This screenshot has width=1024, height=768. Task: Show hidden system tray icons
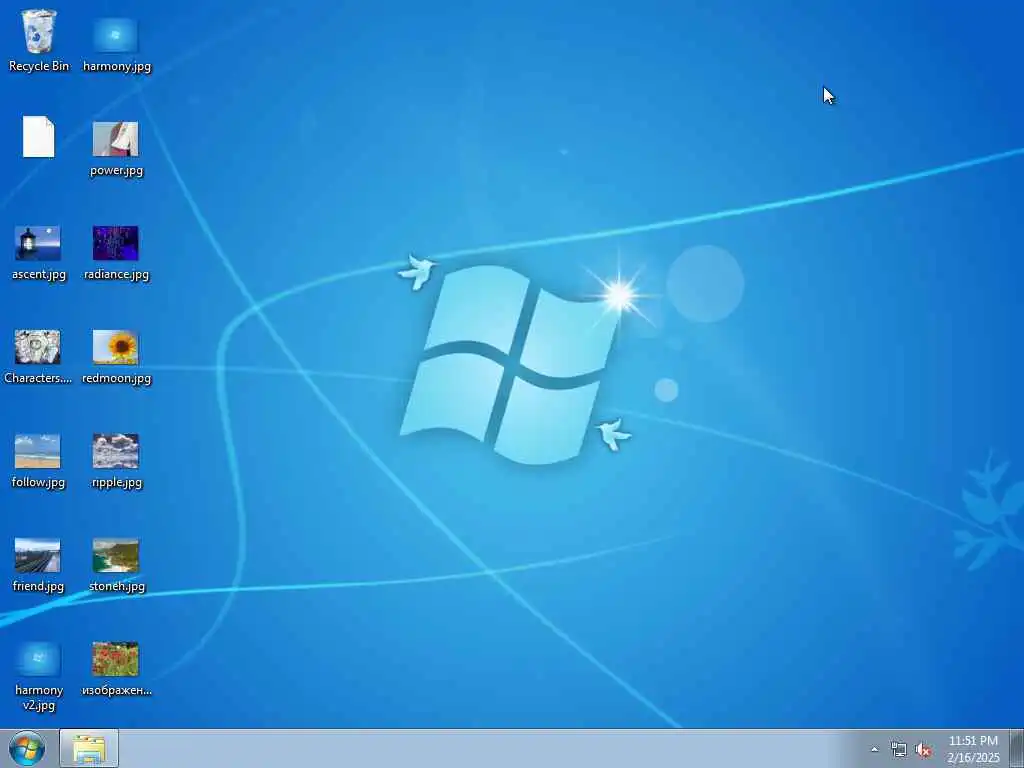pos(874,750)
